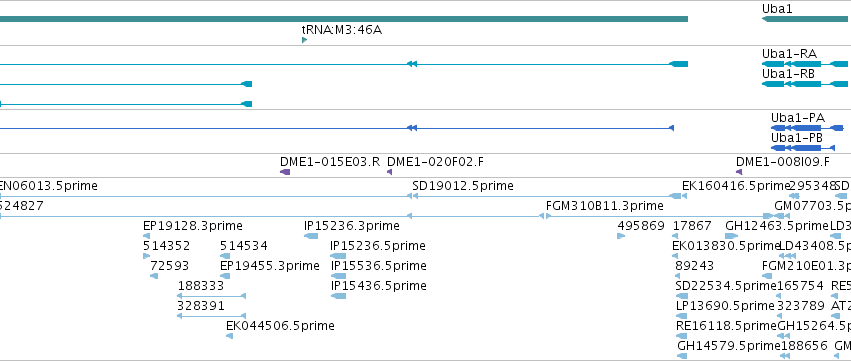
Task: Click the EK013830.5prime EST label
Action: [x=726, y=246]
